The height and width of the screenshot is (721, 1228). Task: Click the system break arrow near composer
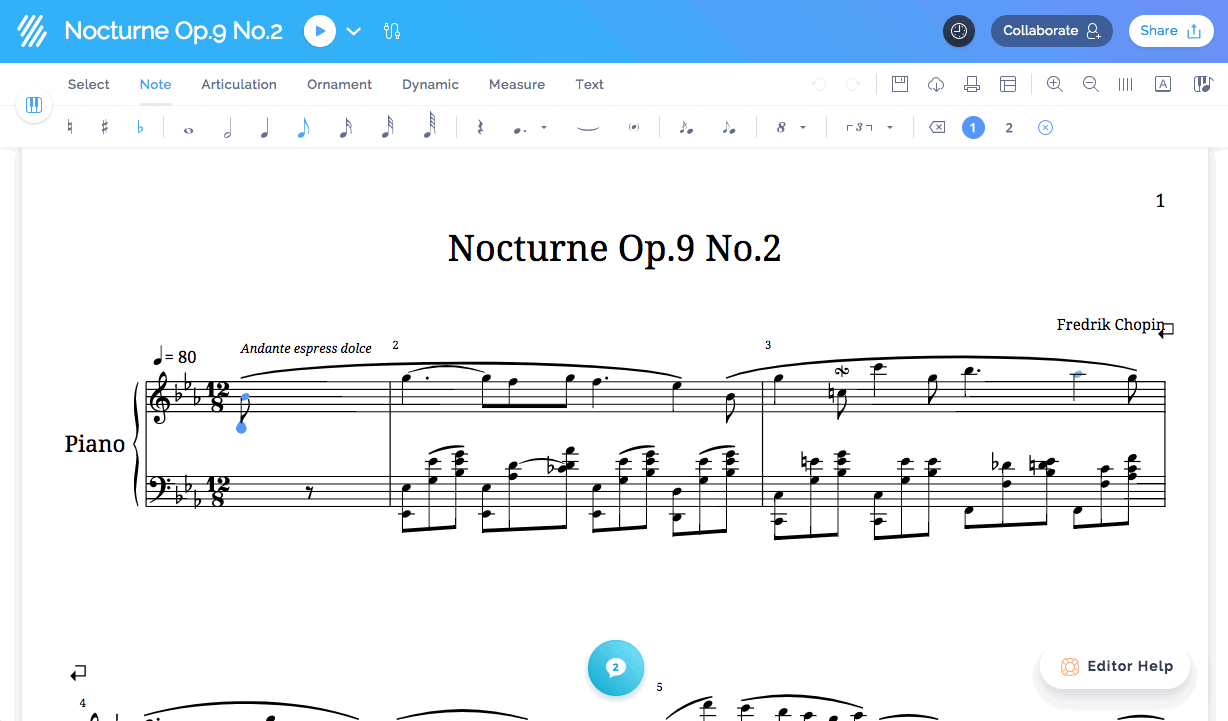tap(1166, 330)
